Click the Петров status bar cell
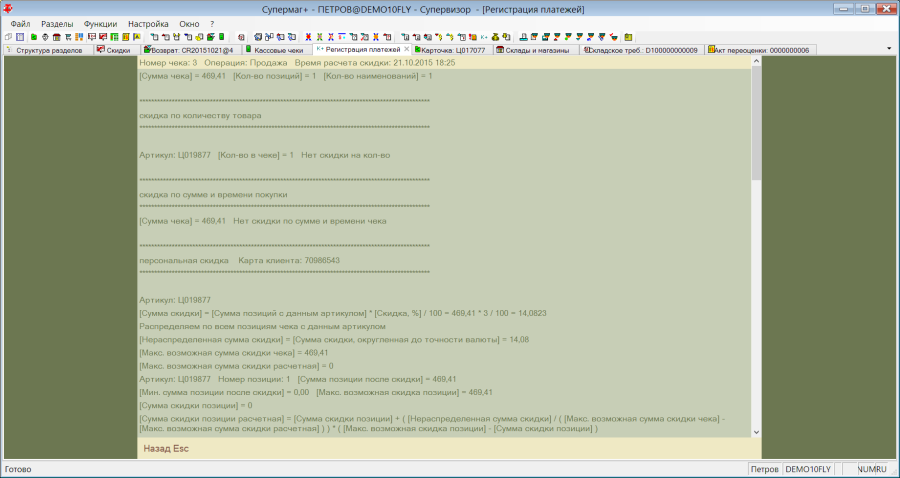 tap(765, 469)
